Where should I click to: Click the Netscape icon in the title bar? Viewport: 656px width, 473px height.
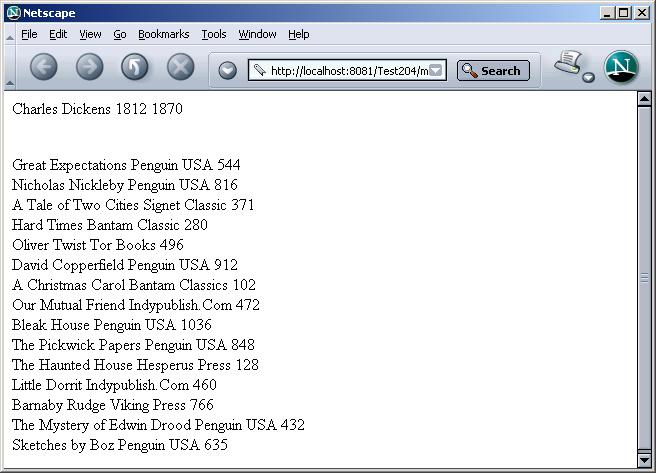pos(14,13)
